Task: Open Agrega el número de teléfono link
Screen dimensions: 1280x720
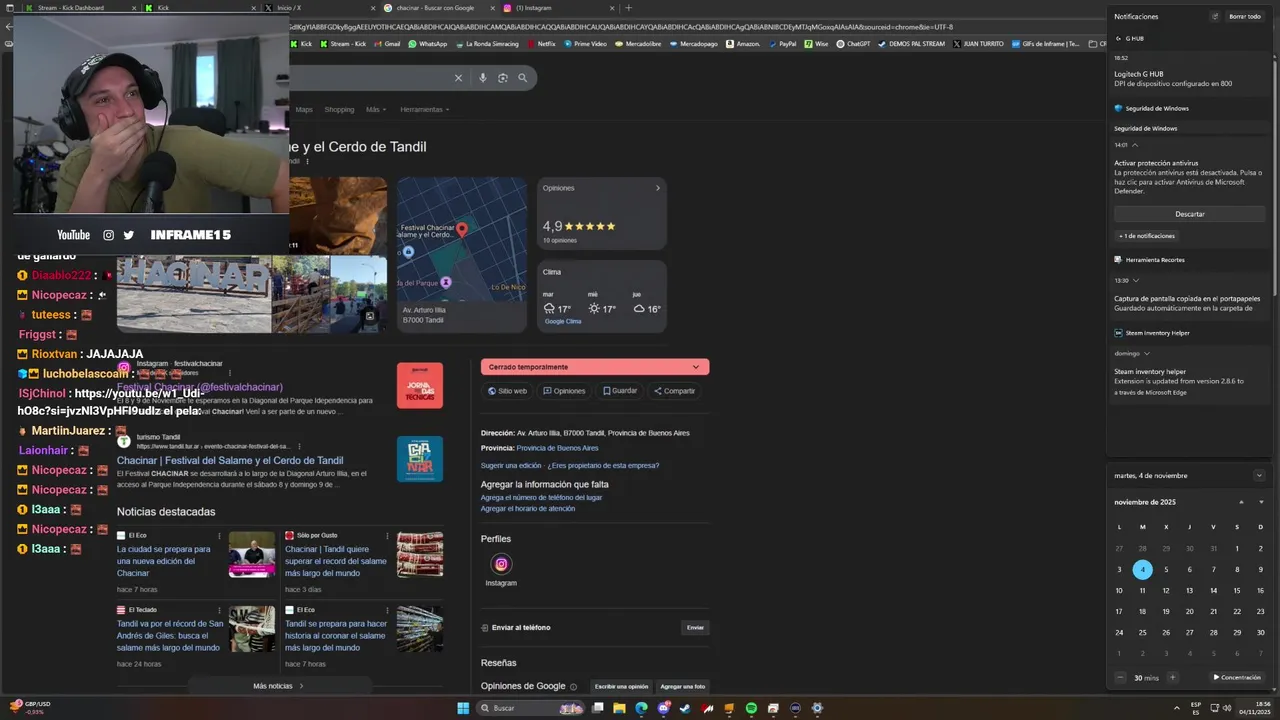Action: coord(541,497)
